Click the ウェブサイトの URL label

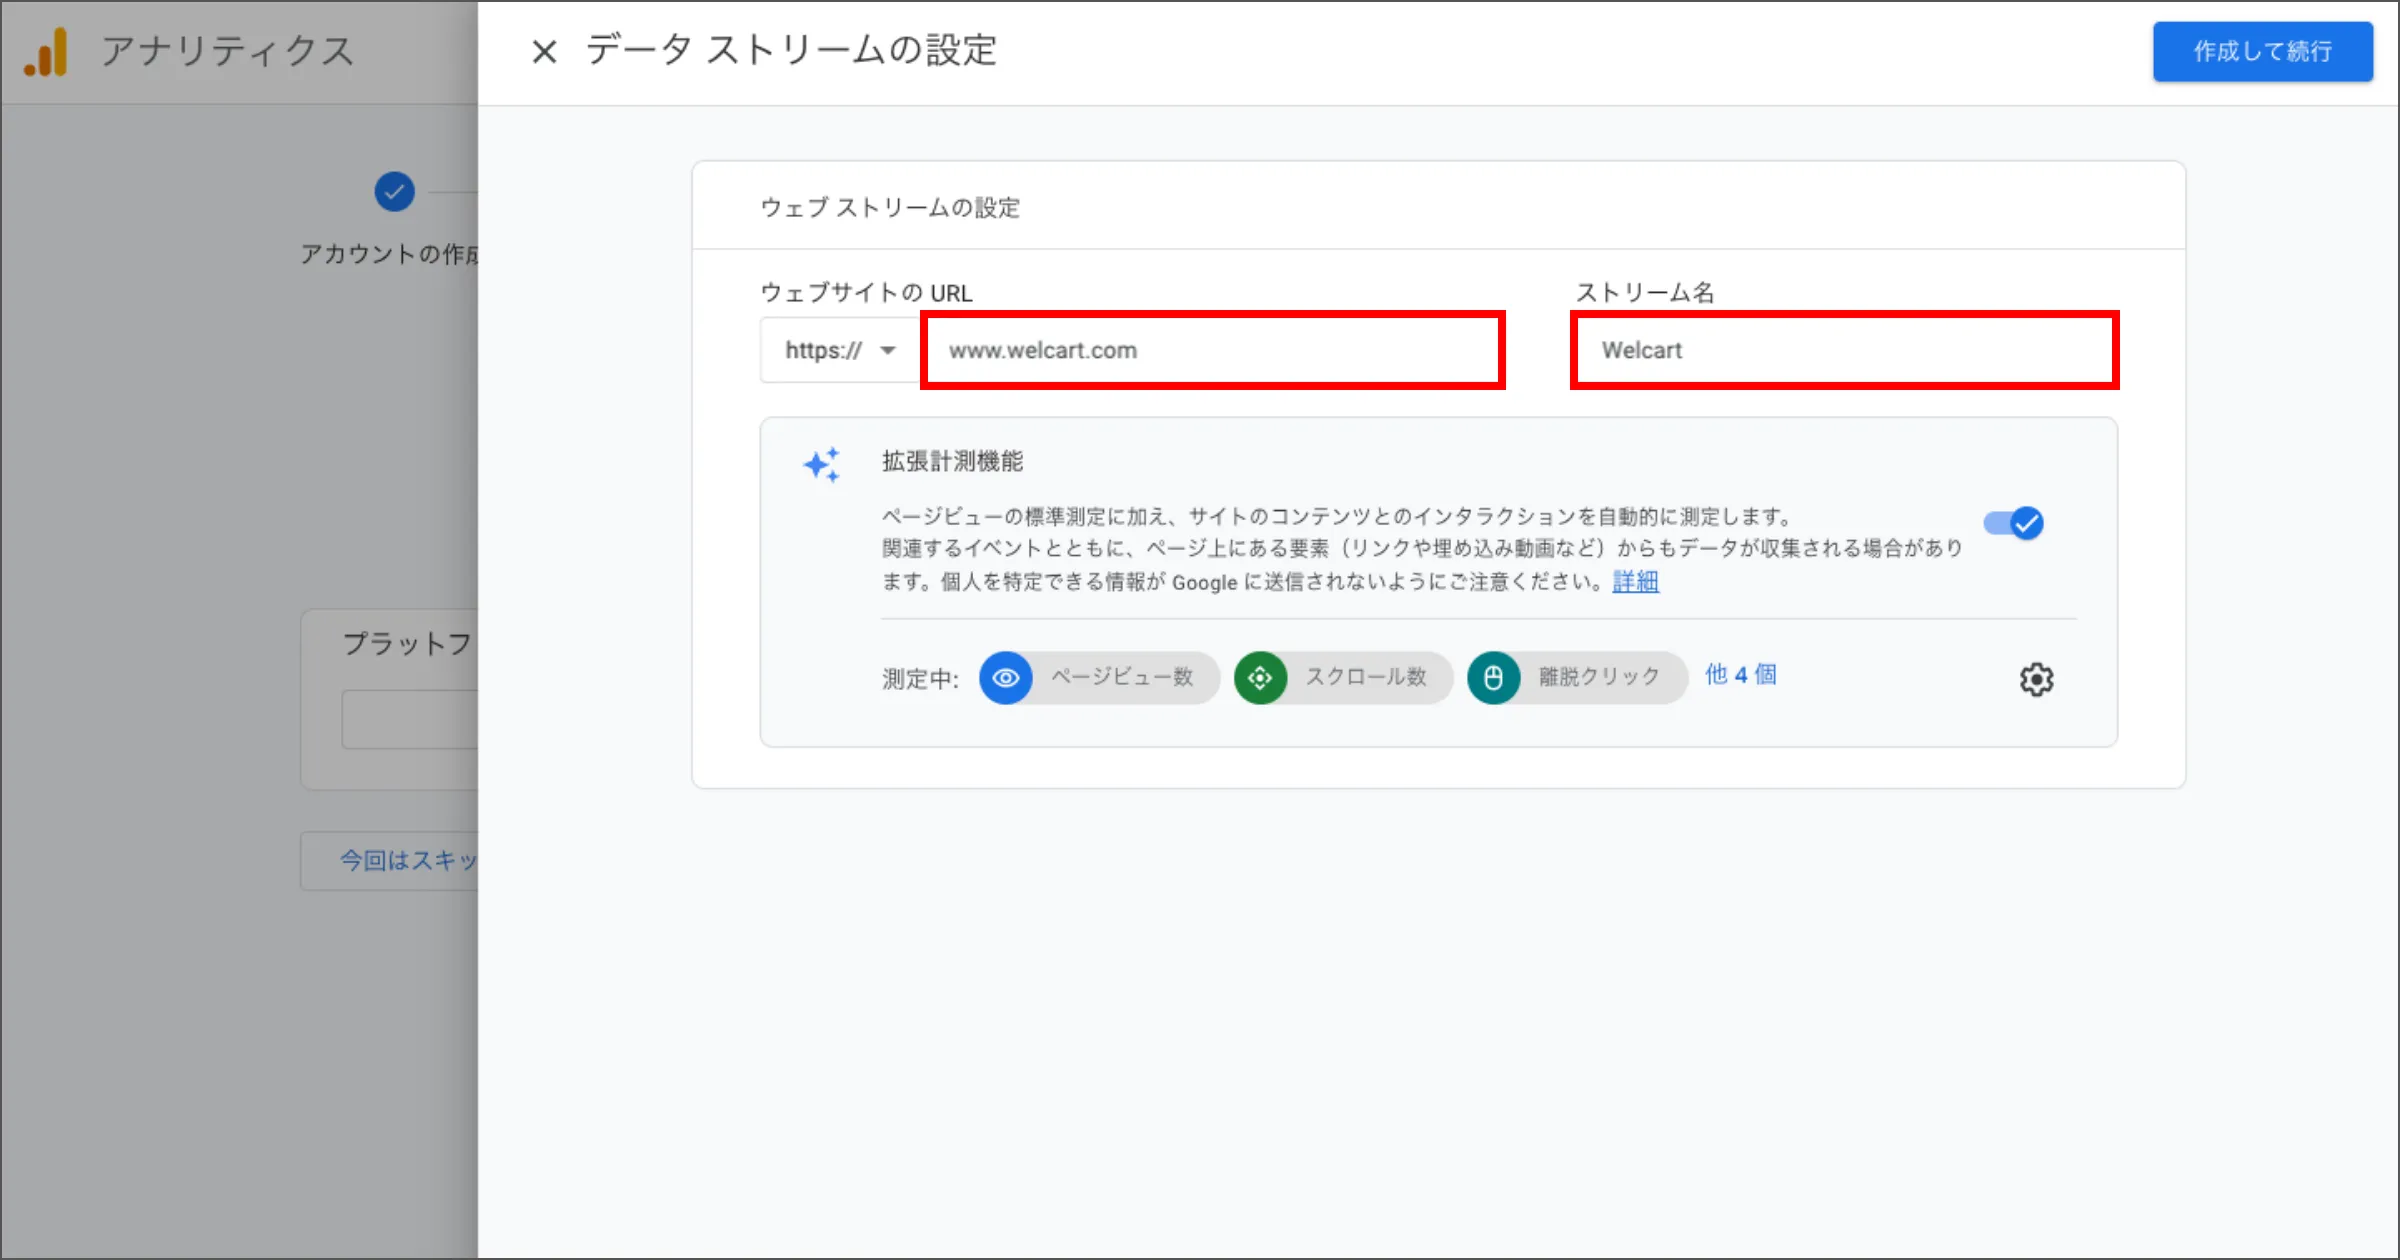[x=866, y=292]
